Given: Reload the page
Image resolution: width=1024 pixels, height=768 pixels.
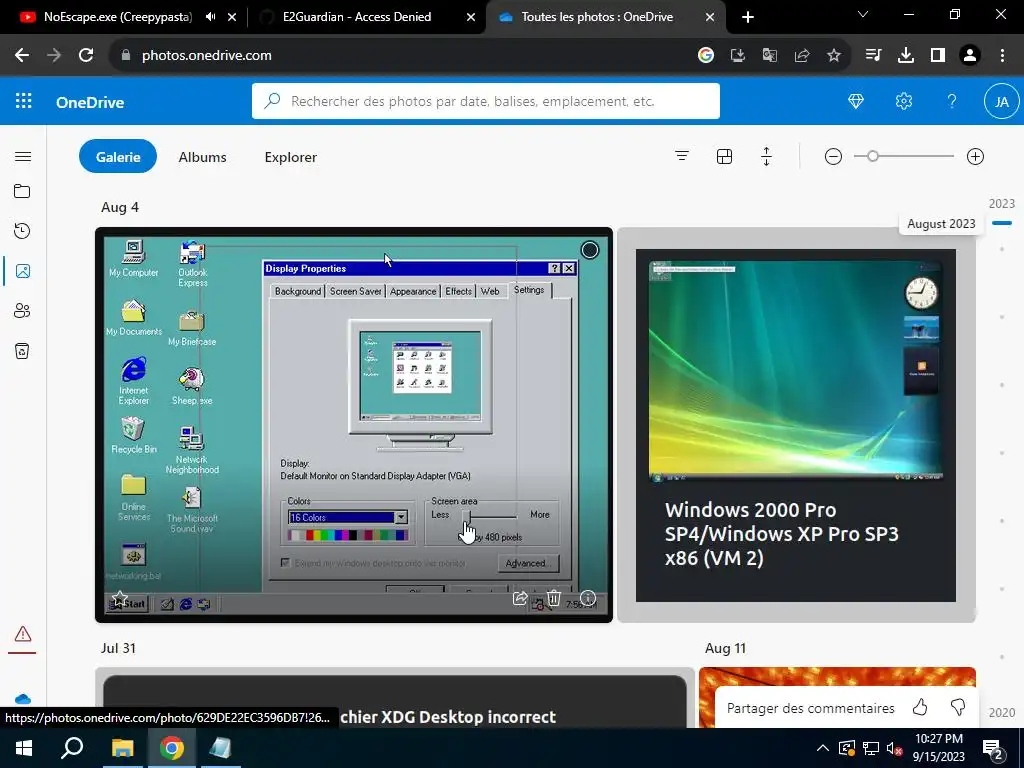Looking at the screenshot, I should click(86, 56).
